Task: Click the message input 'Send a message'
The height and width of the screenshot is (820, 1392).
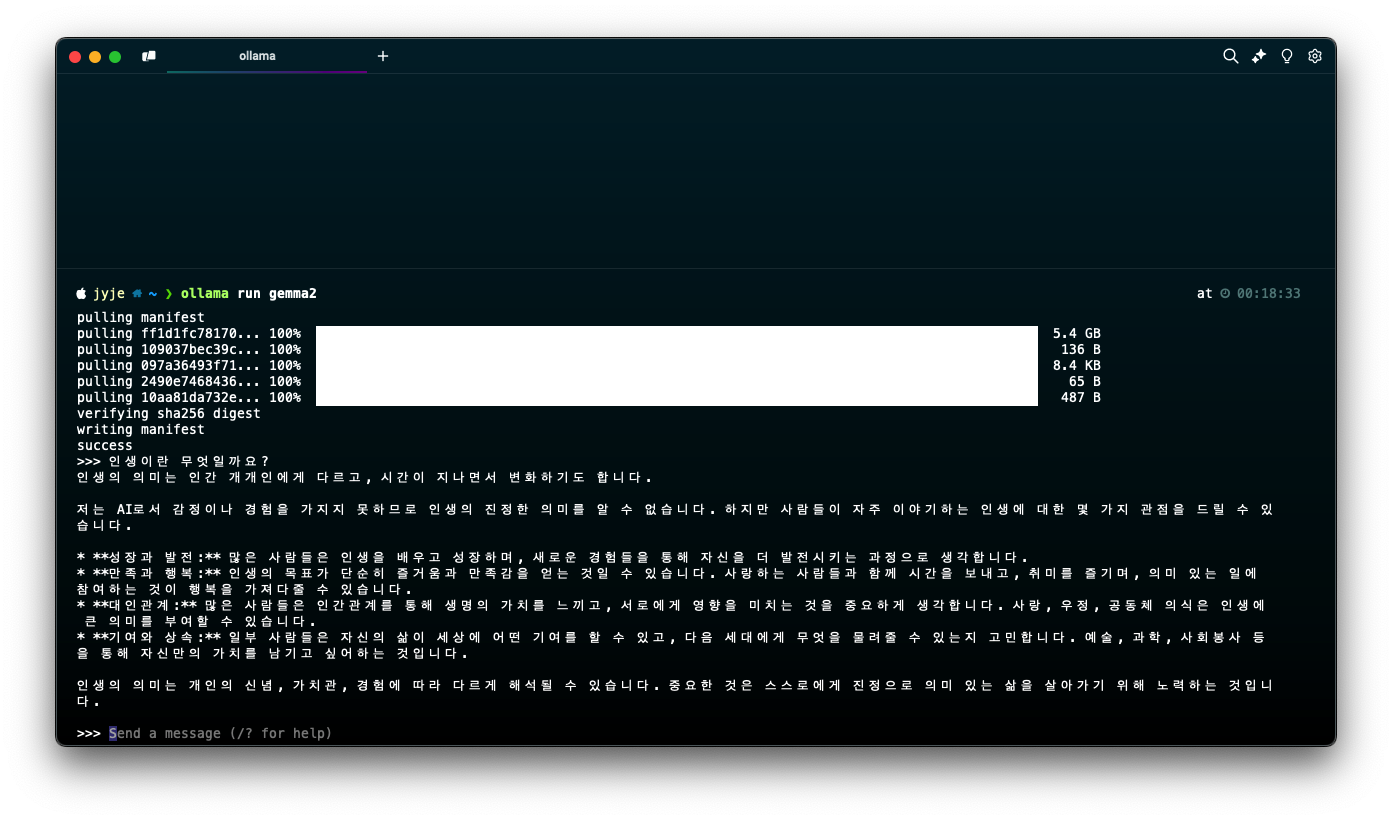Action: coord(220,733)
